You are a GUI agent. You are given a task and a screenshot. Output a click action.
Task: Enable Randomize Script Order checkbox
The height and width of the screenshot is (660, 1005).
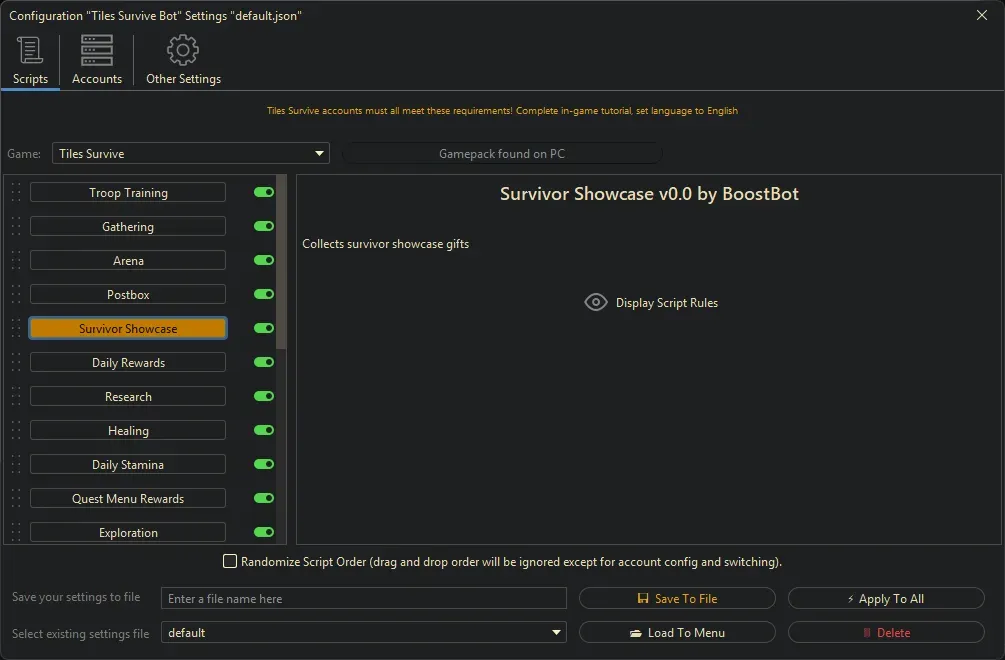[230, 562]
